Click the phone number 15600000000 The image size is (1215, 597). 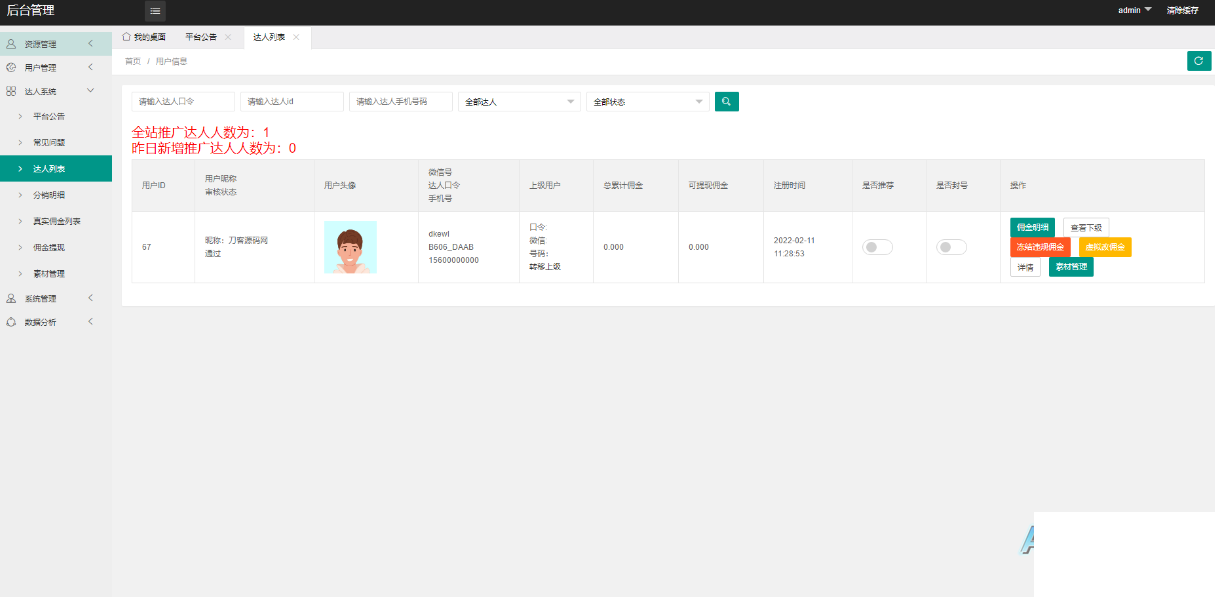point(454,260)
